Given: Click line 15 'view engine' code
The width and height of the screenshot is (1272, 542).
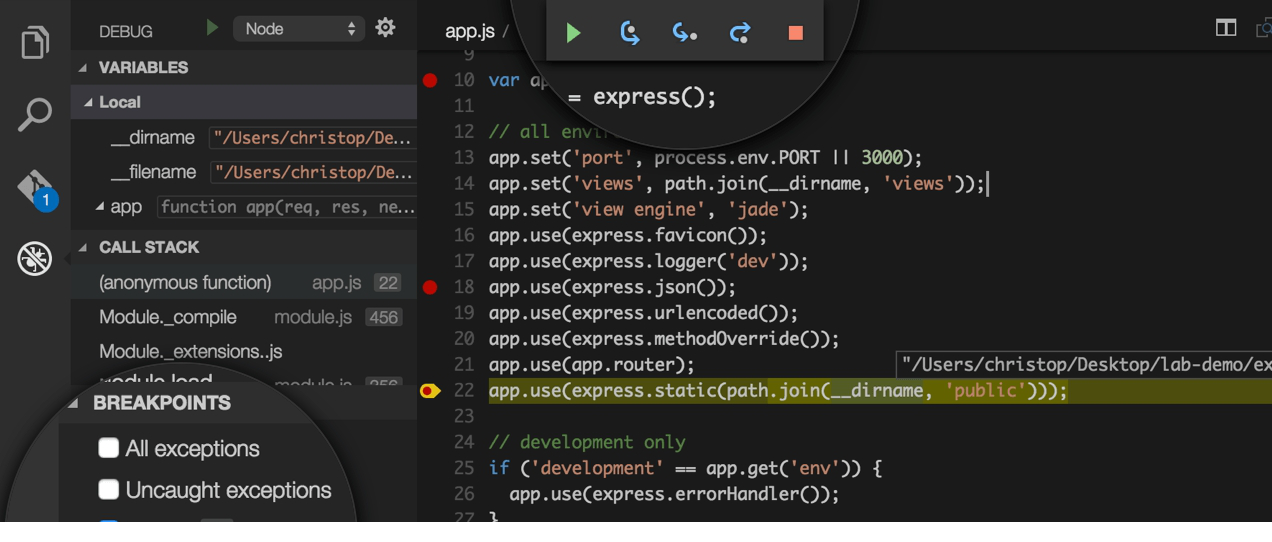Looking at the screenshot, I should click(x=648, y=210).
